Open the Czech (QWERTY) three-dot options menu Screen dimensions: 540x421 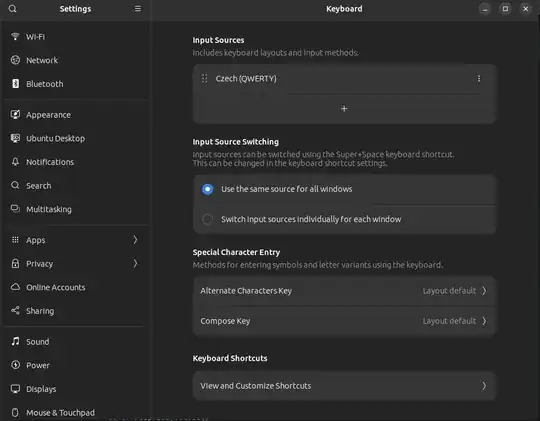tap(479, 79)
